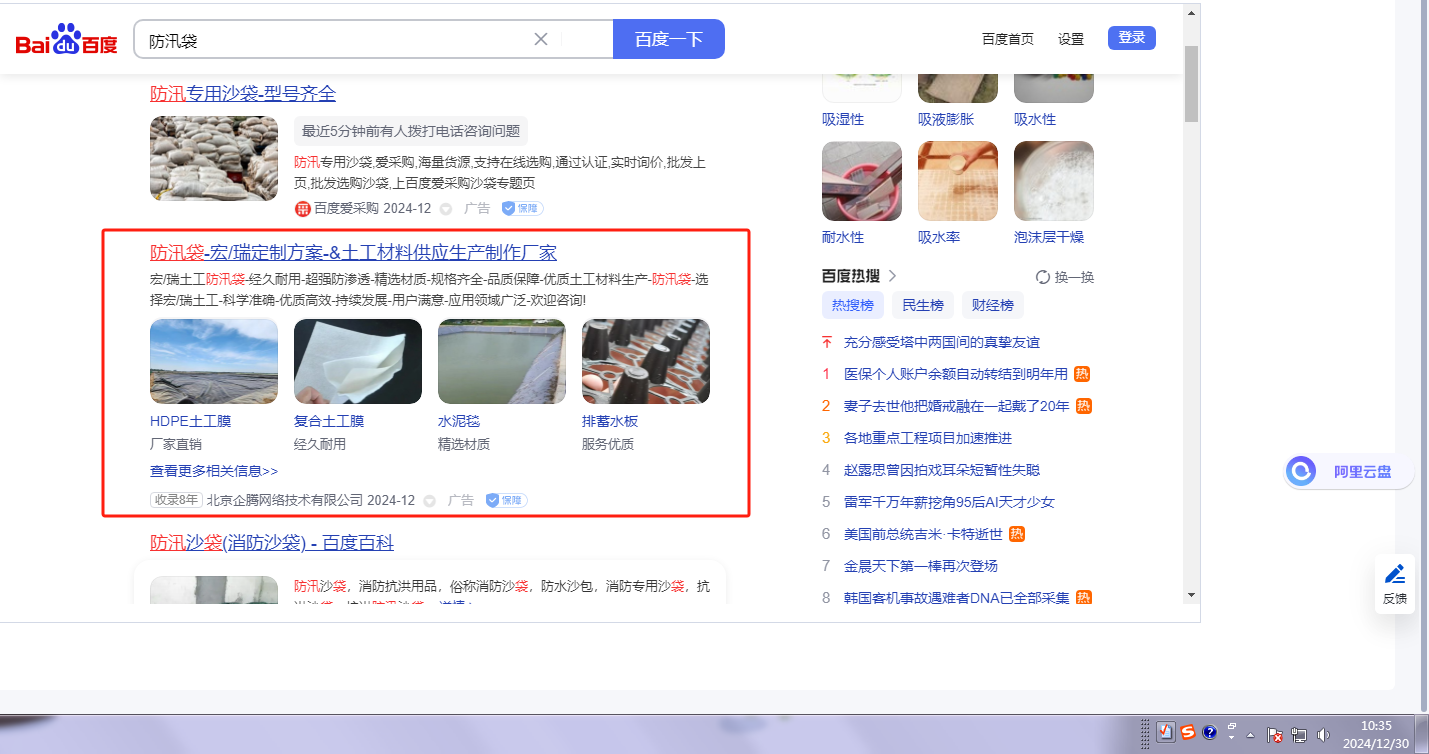Screen dimensions: 1429x754
Task: Switch to the 热搜榜 tab
Action: point(853,306)
